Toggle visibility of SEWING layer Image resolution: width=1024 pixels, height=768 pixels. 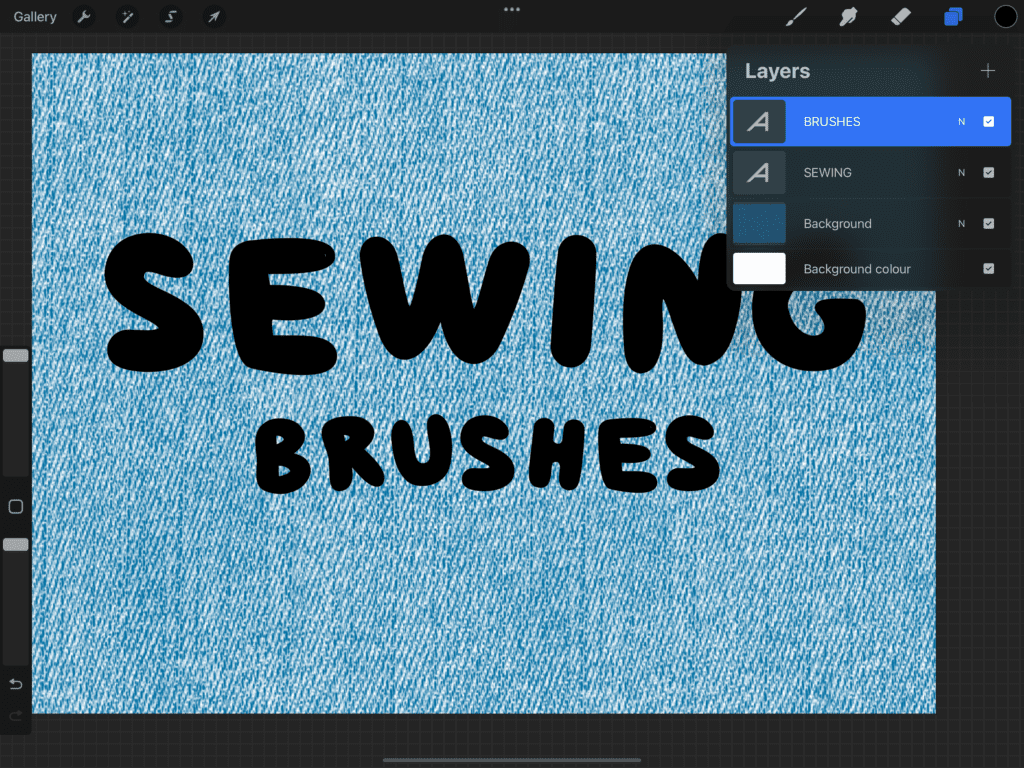click(x=988, y=173)
